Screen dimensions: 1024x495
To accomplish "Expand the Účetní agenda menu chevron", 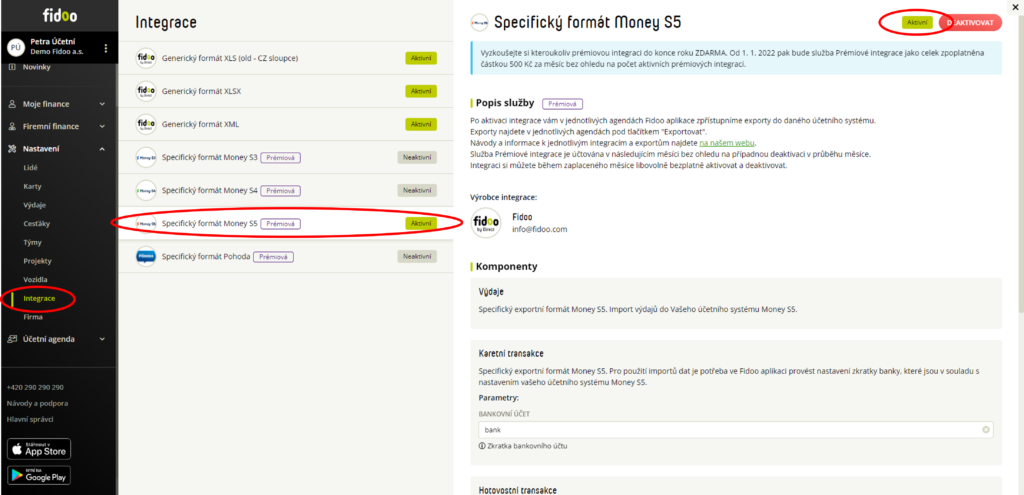I will coord(102,339).
